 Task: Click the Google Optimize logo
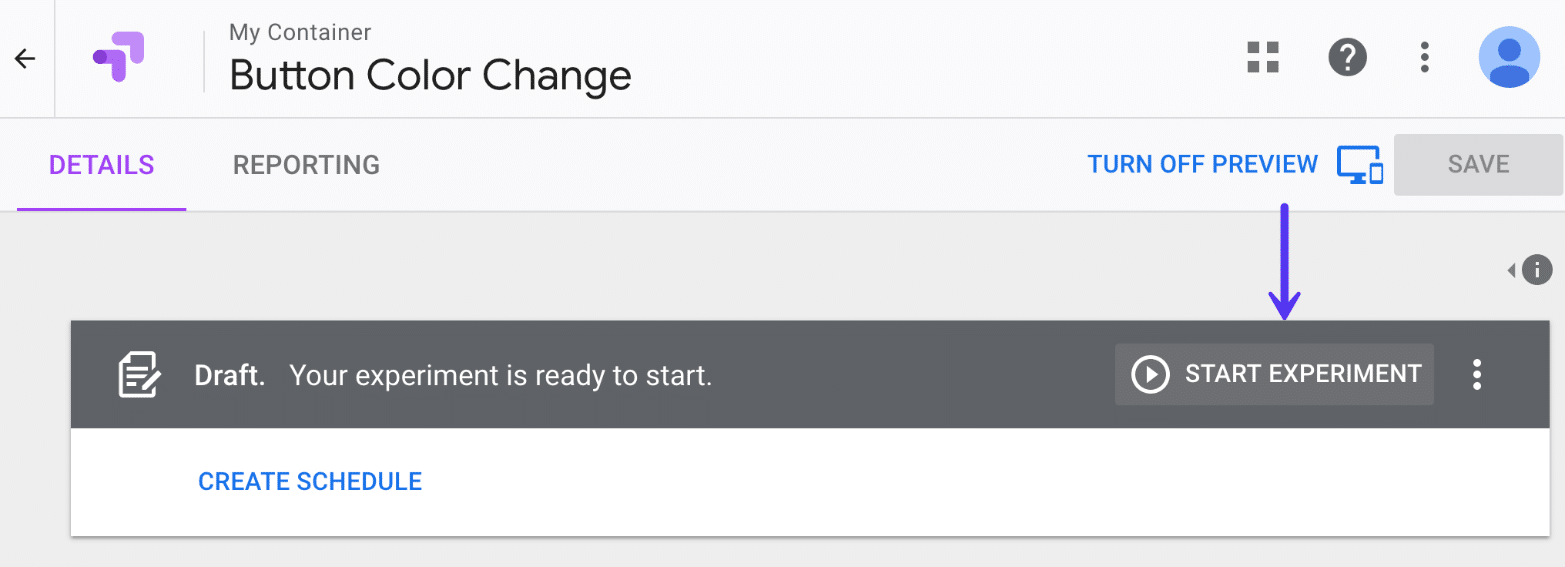click(120, 57)
